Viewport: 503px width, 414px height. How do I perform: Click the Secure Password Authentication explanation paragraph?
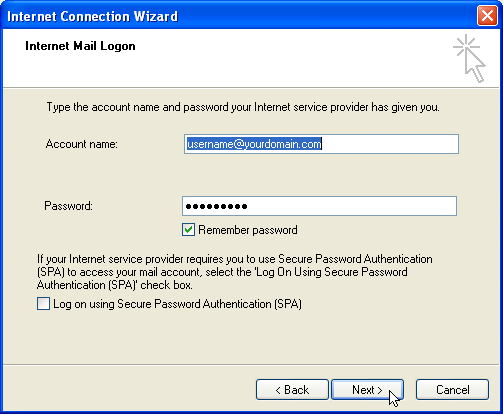click(x=235, y=272)
